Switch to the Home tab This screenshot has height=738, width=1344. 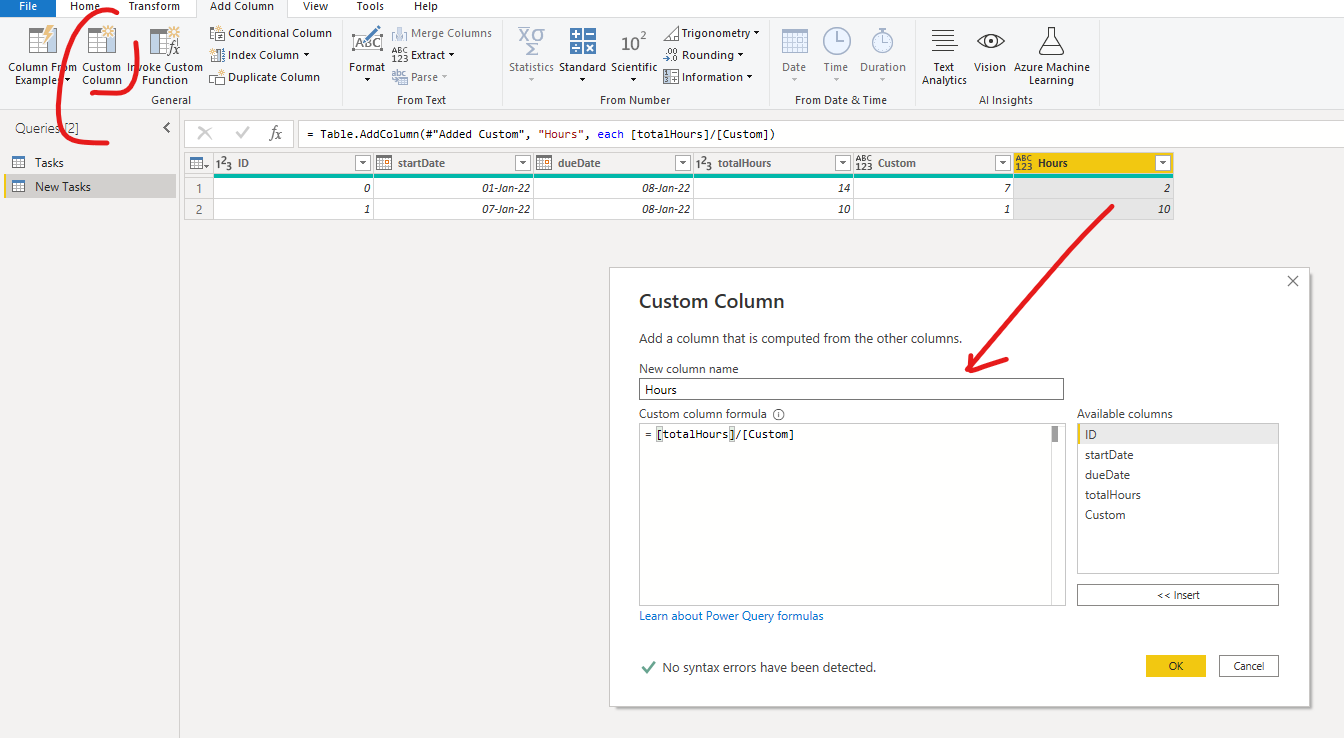pos(85,7)
